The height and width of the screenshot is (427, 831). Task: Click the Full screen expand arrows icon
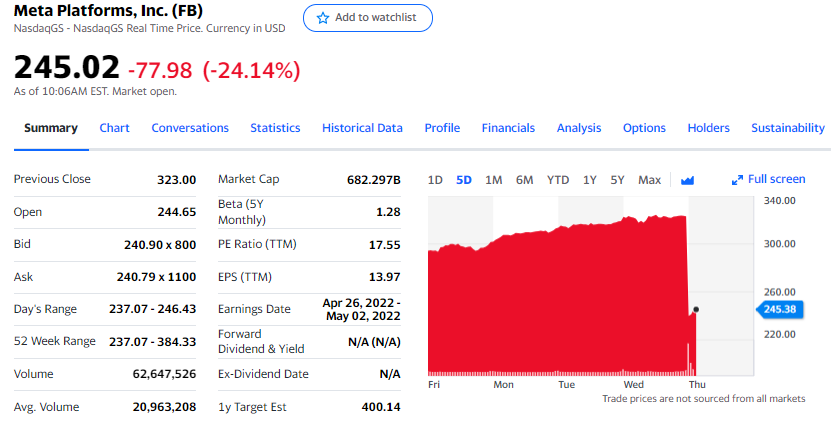pos(737,180)
